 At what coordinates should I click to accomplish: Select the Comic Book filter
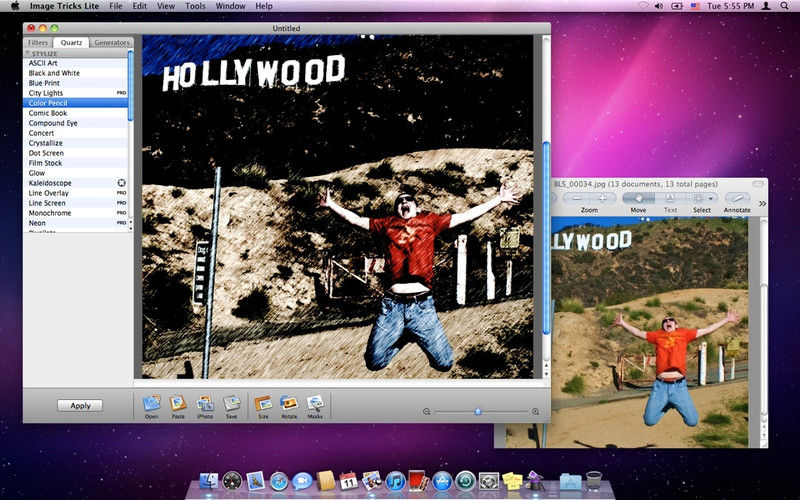(47, 113)
